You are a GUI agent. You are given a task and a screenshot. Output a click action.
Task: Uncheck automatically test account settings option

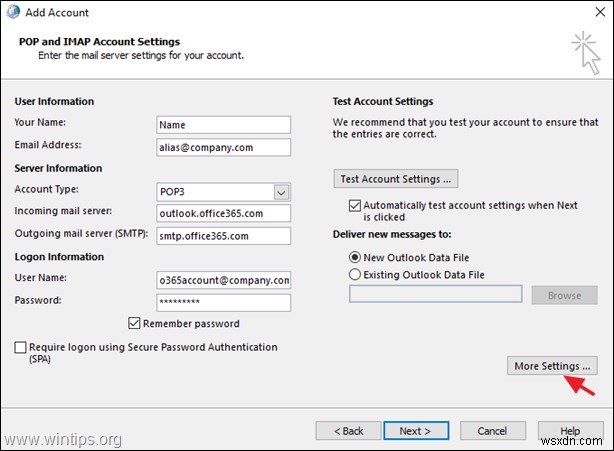tap(355, 206)
